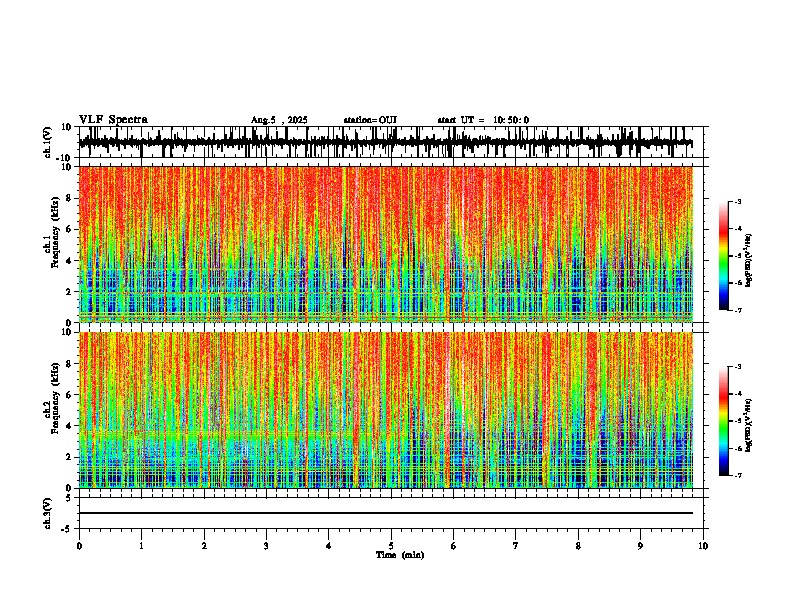The width and height of the screenshot is (792, 612).
Task: Select the "Aug.5 , 2025" date text
Action: tap(279, 120)
